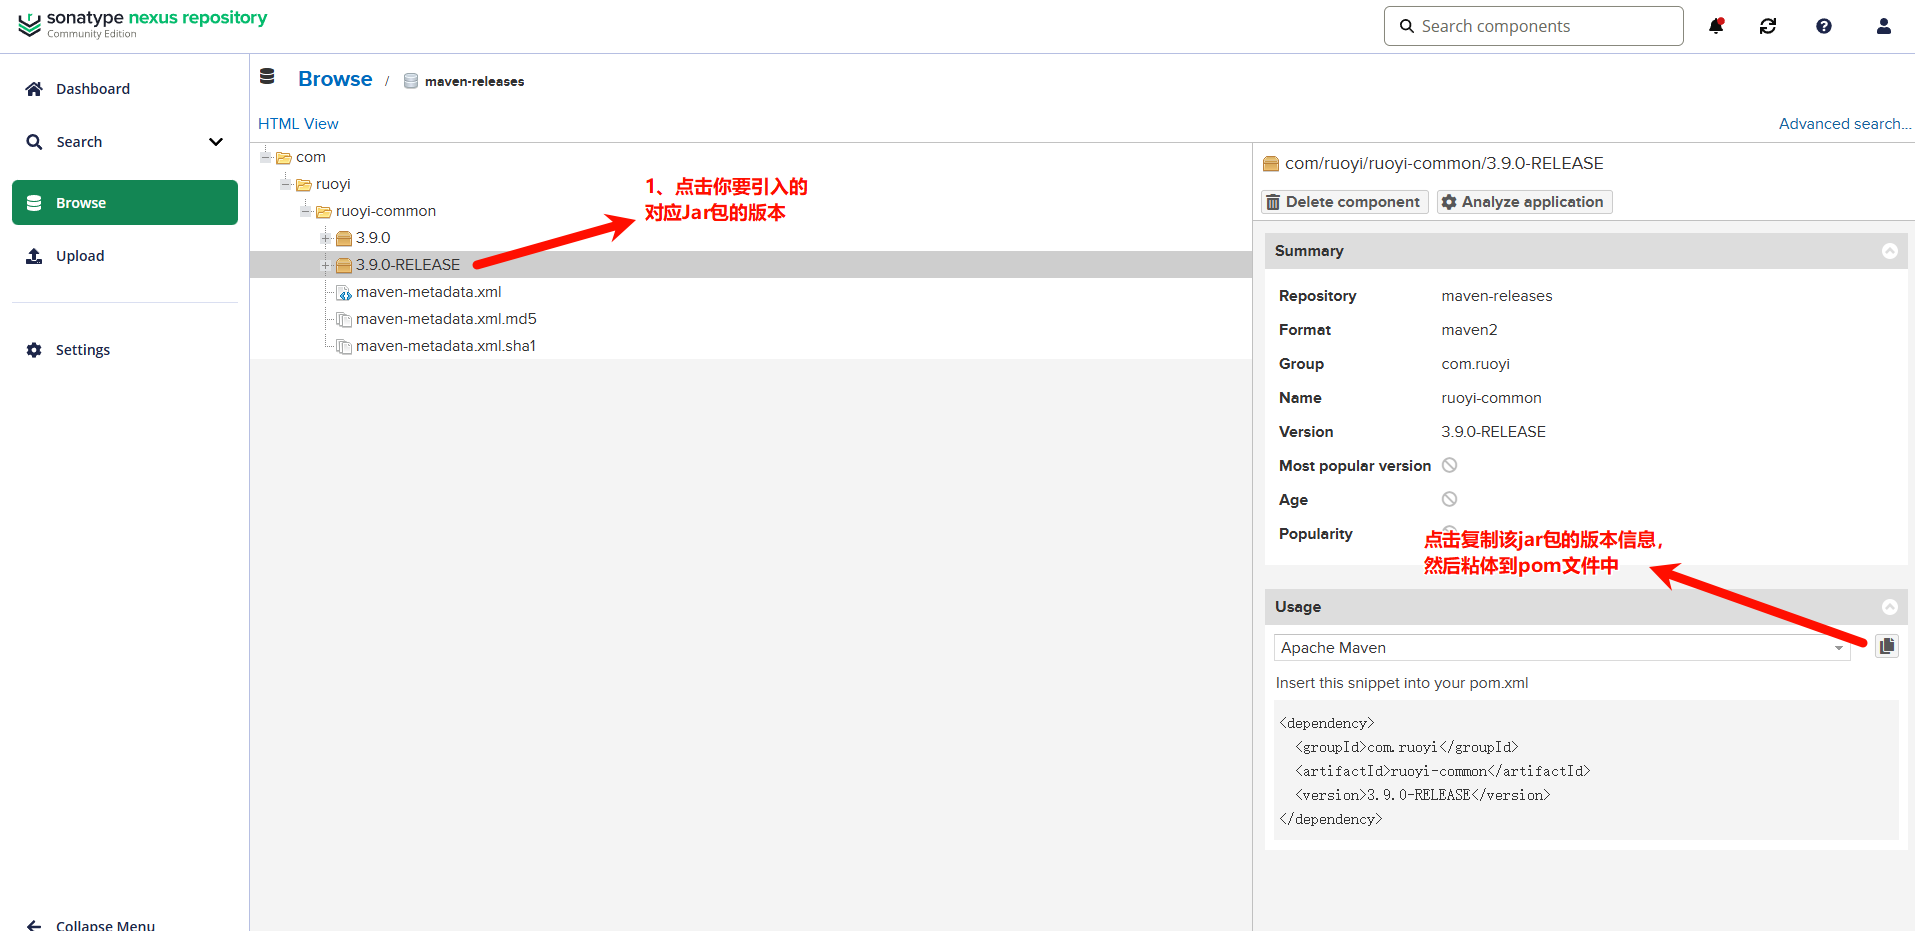Click the Analyze application button
Screen dimensions: 1915x931
click(x=1524, y=202)
